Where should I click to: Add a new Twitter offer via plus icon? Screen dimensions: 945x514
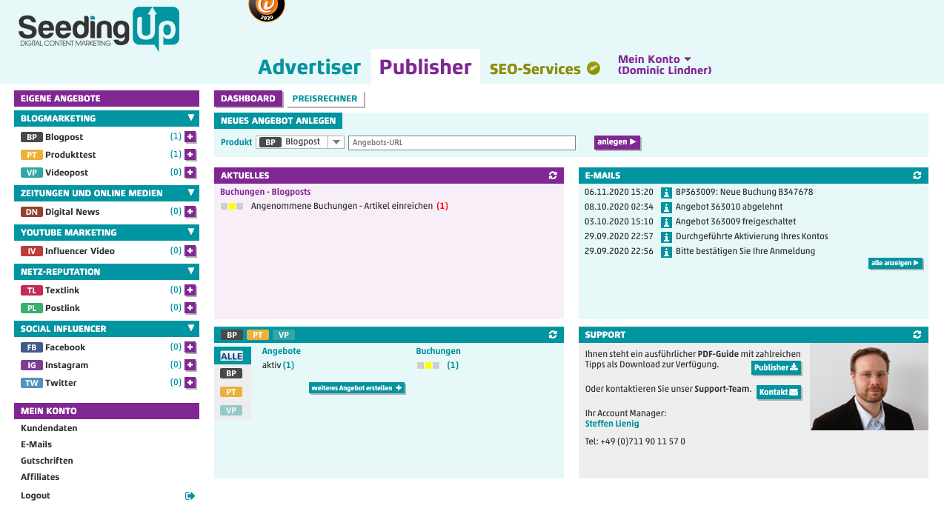[x=190, y=383]
